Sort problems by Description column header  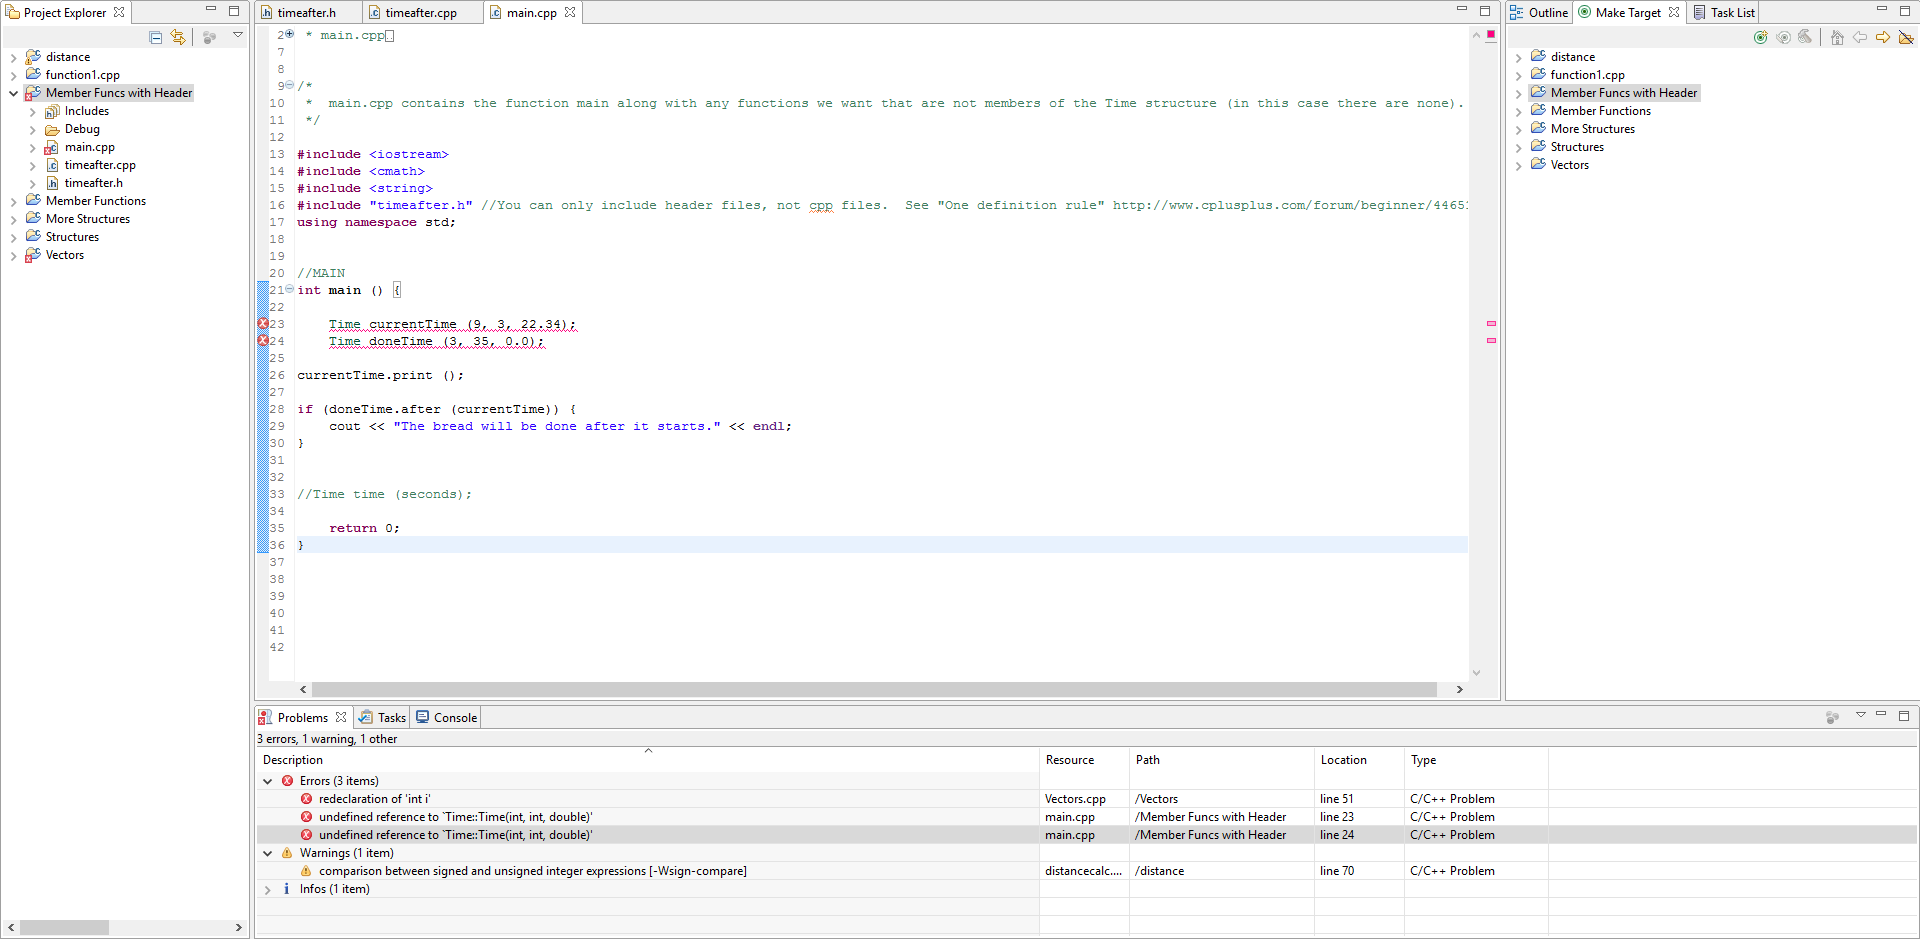[x=648, y=760]
